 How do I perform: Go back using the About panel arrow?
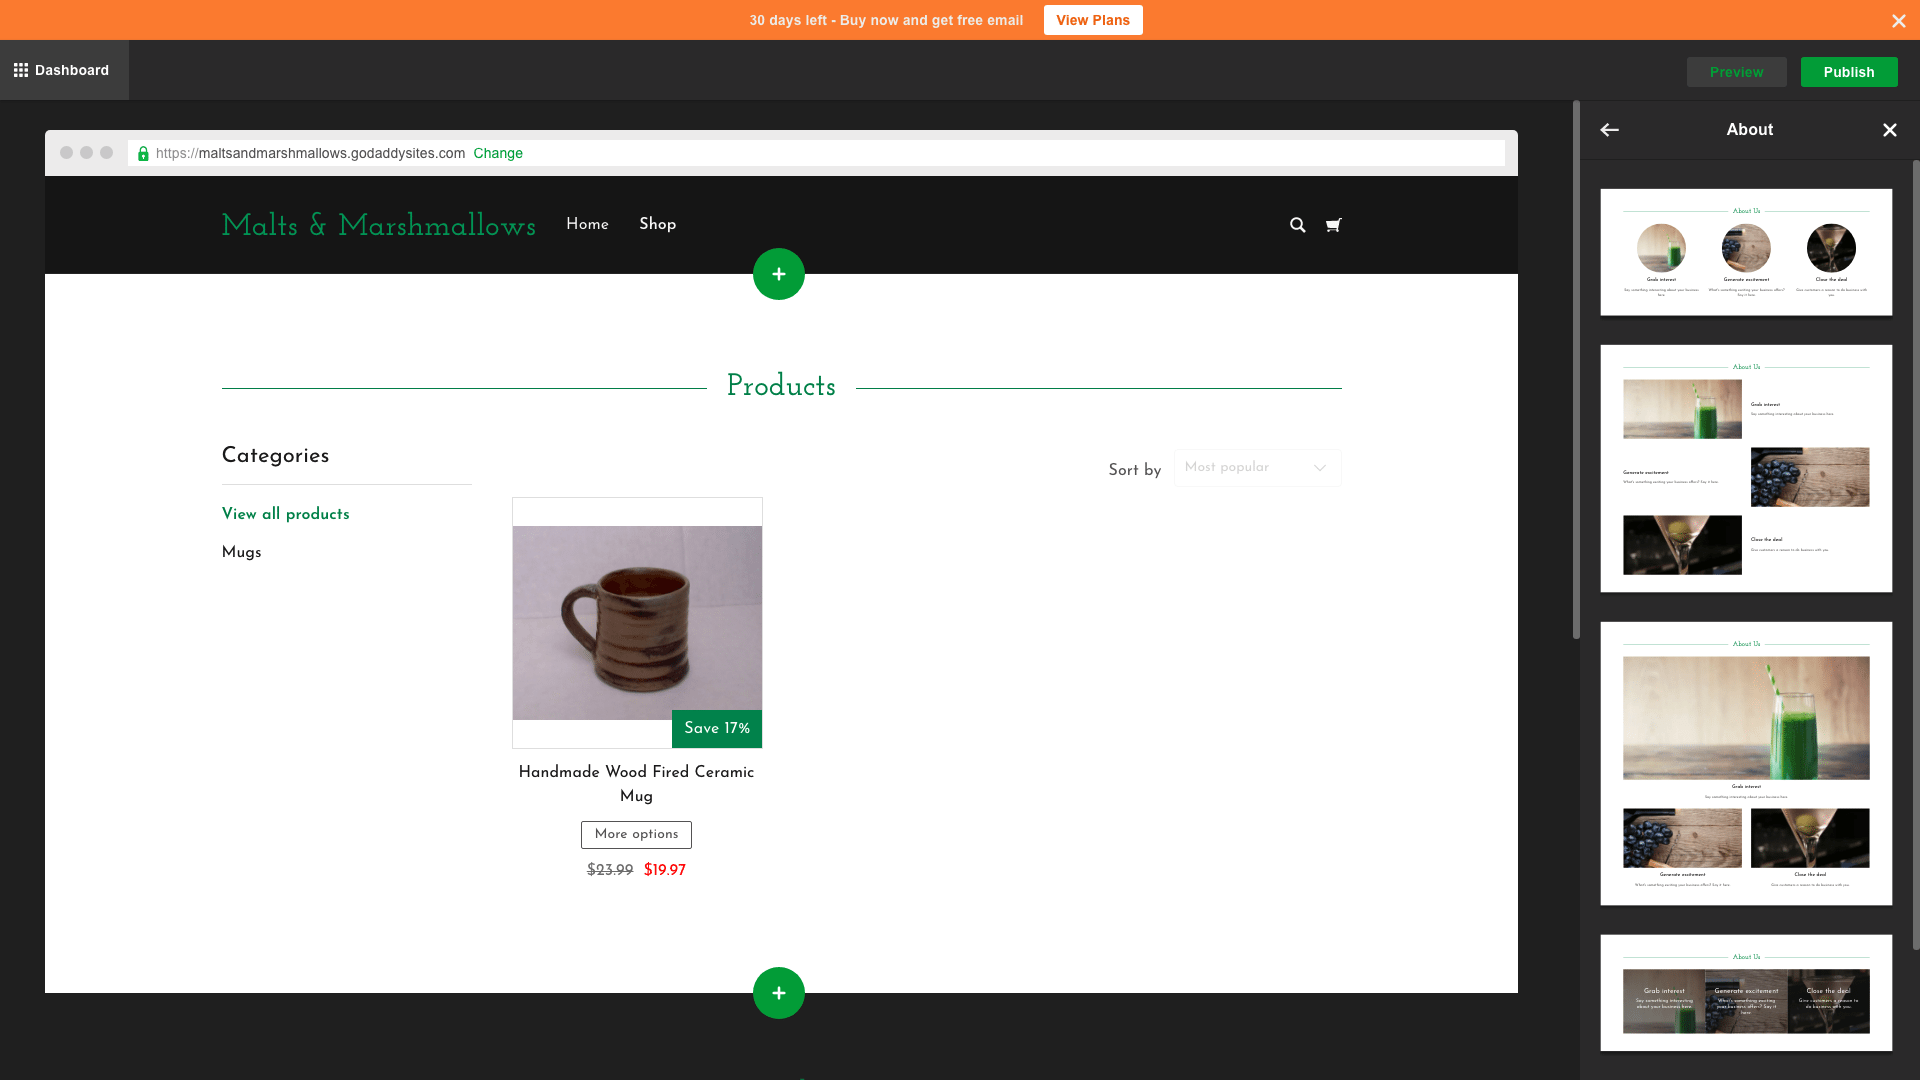[1609, 130]
